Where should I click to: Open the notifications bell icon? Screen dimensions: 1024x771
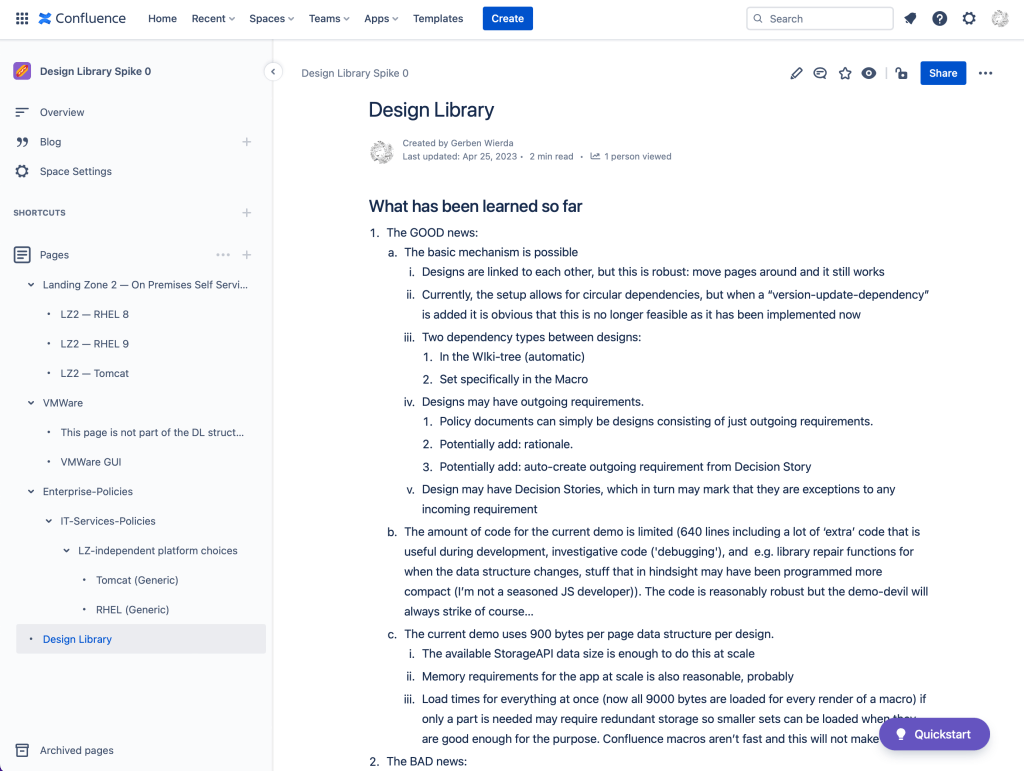910,18
